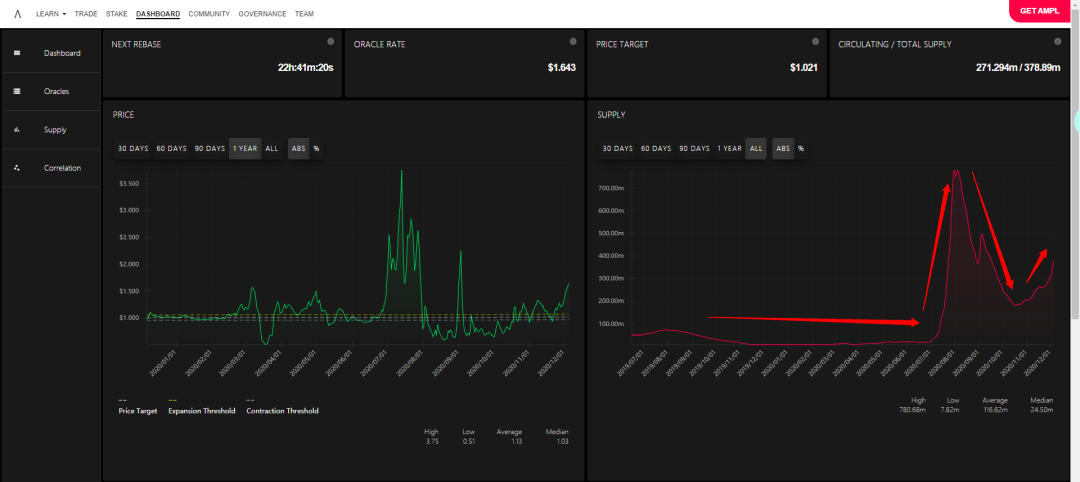Viewport: 1080px width, 482px height.
Task: Open the Correlation sidebar dots icon
Action: [17, 167]
